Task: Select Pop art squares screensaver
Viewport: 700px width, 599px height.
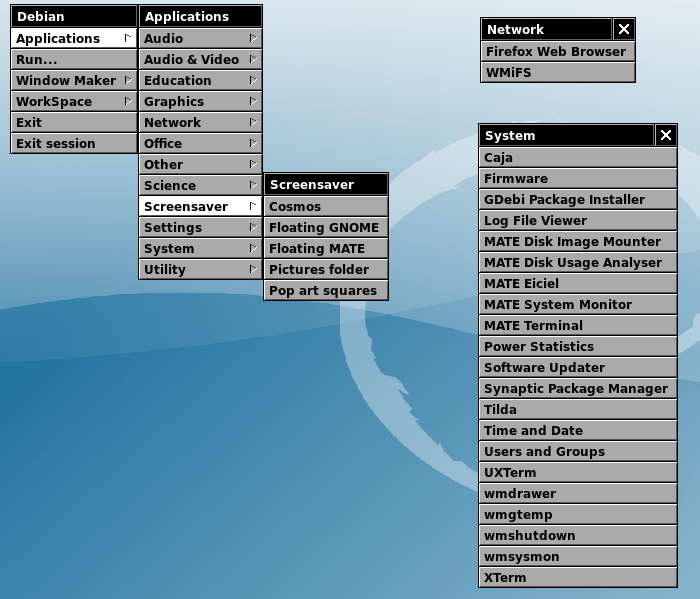Action: [x=326, y=290]
